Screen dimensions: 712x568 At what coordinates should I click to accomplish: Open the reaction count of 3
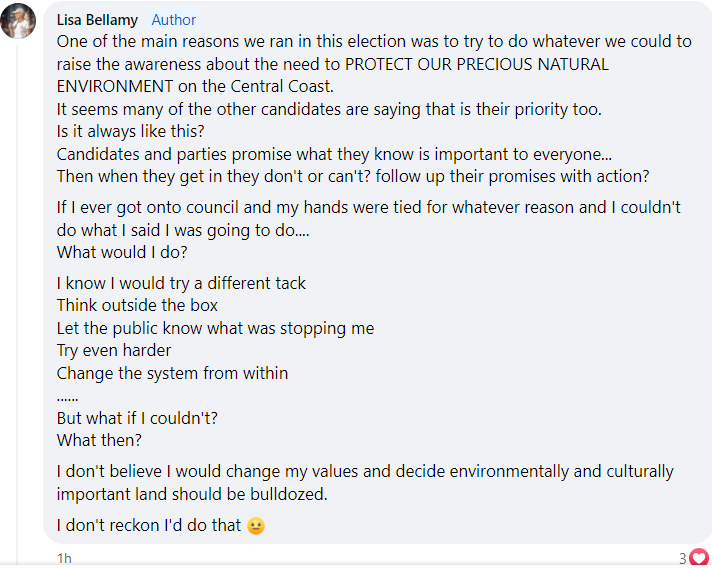682,558
